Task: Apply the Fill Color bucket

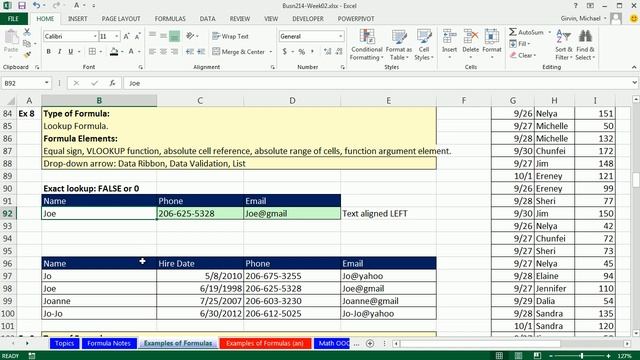Action: [x=114, y=51]
